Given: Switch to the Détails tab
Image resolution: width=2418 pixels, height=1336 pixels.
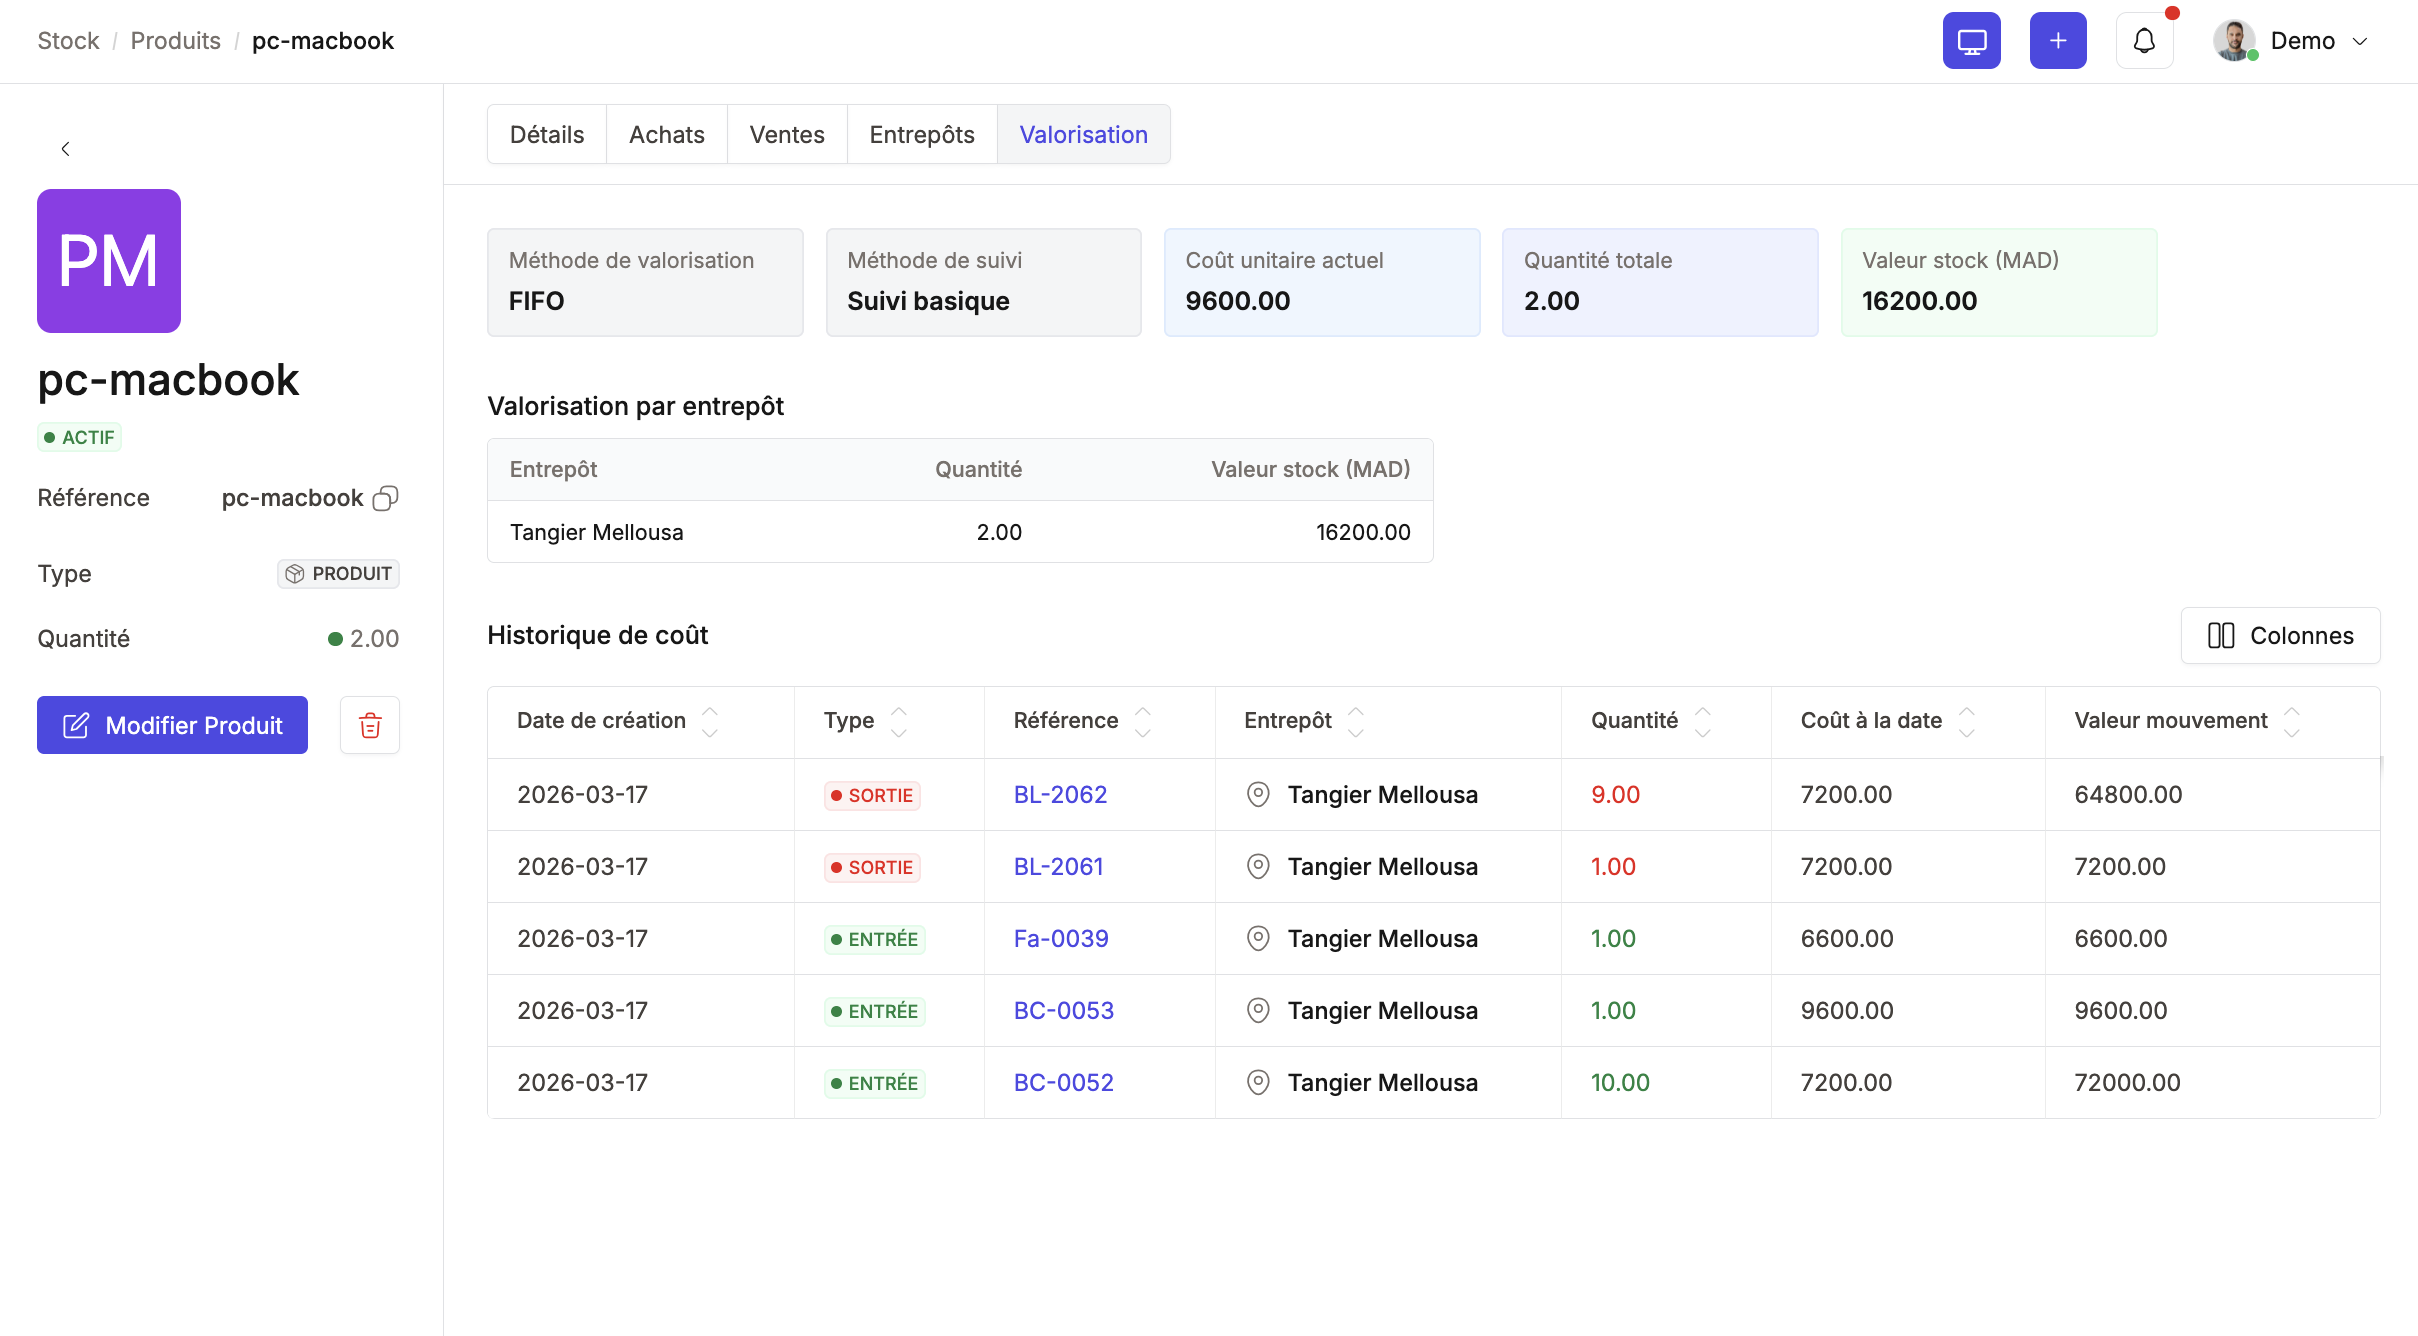Looking at the screenshot, I should [x=547, y=134].
